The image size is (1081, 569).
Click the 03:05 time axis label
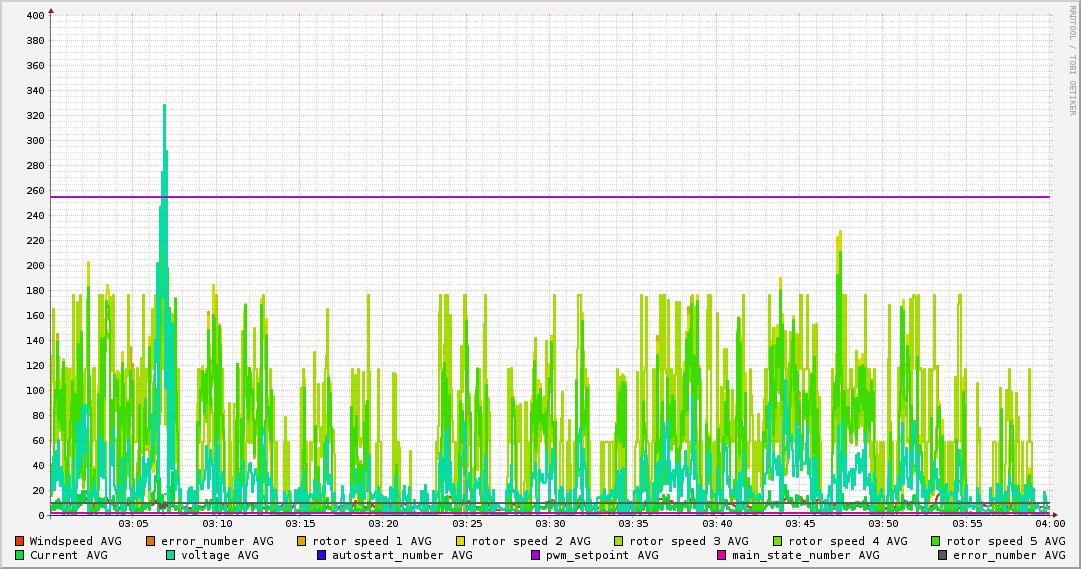point(133,523)
